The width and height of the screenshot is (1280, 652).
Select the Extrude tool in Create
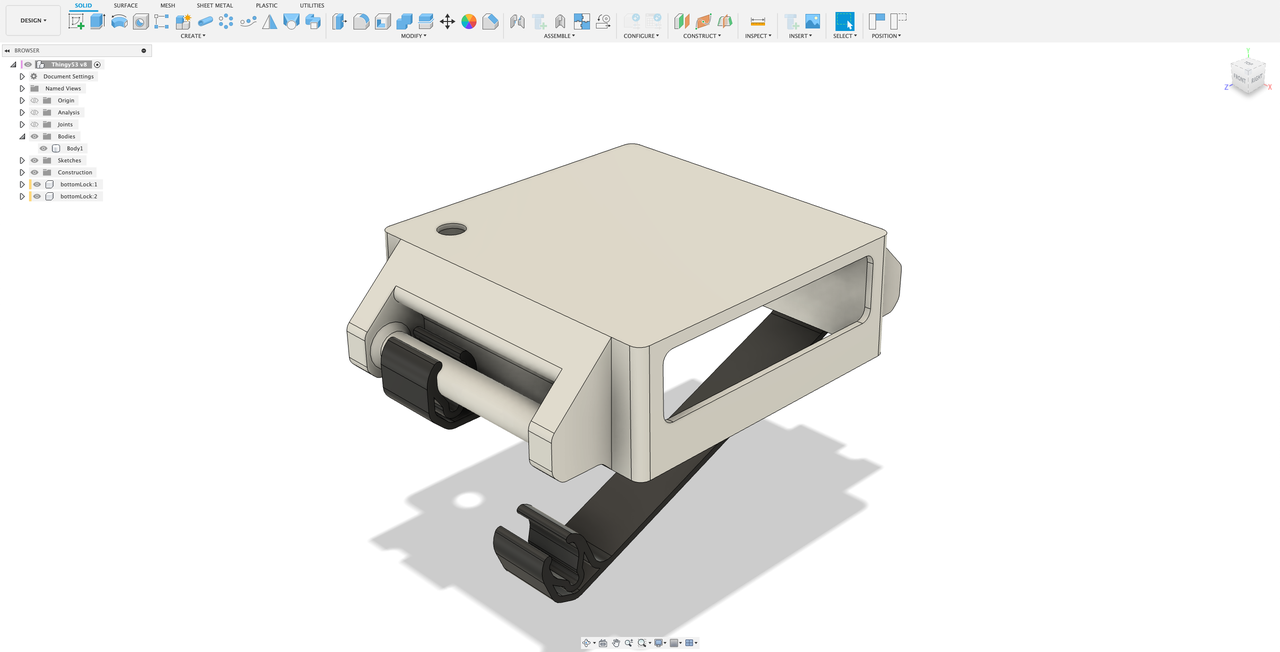point(98,21)
